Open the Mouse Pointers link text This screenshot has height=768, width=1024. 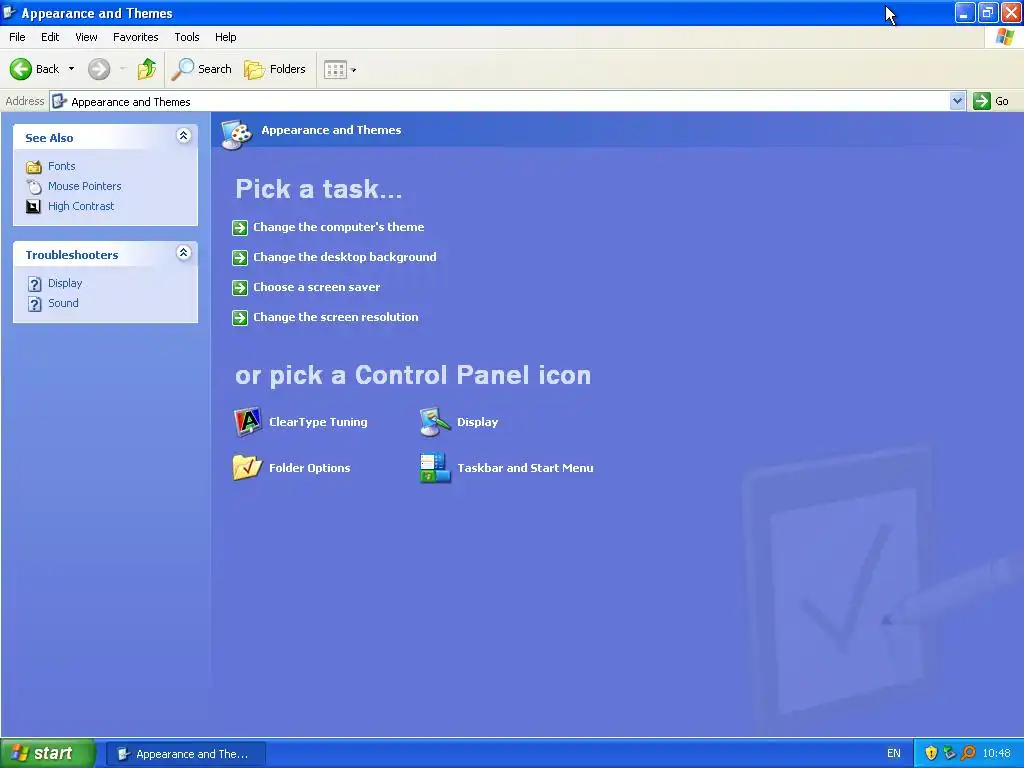[84, 186]
